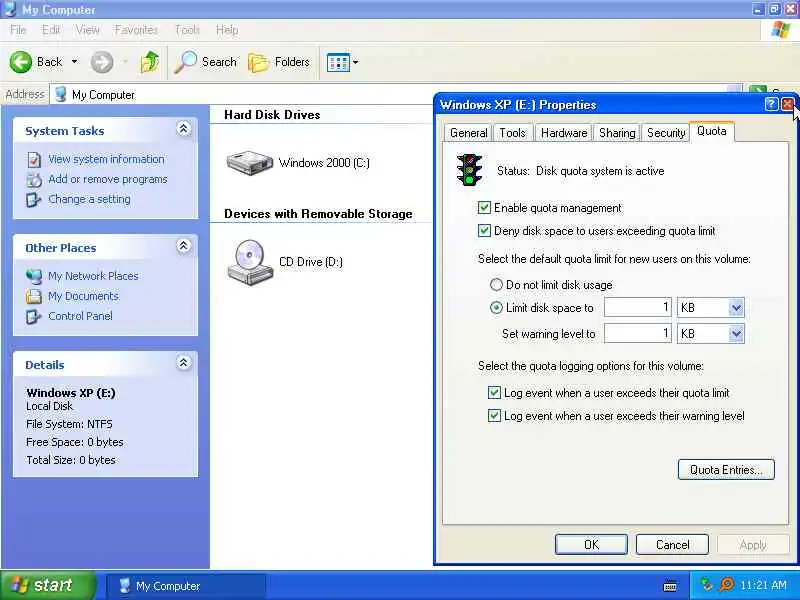Click the Change a setting icon
Image resolution: width=800 pixels, height=600 pixels.
point(34,199)
